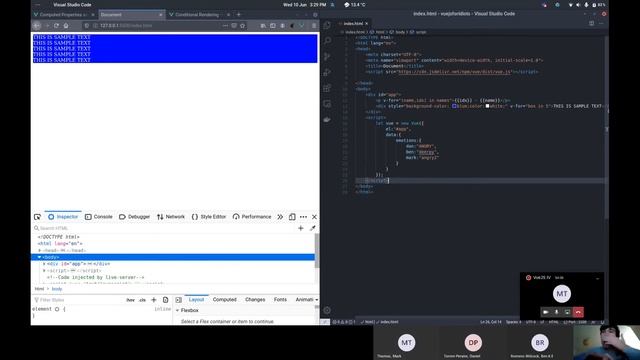This screenshot has width=640, height=360.
Task: Select the Layout sidebar tab
Action: coord(196,300)
